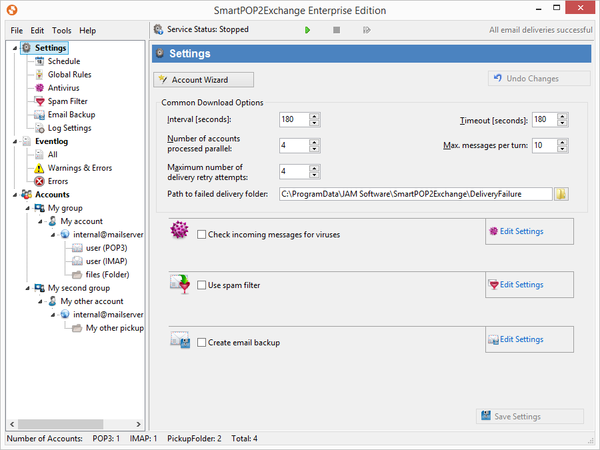
Task: Click the Stop service square icon
Action: click(x=336, y=30)
